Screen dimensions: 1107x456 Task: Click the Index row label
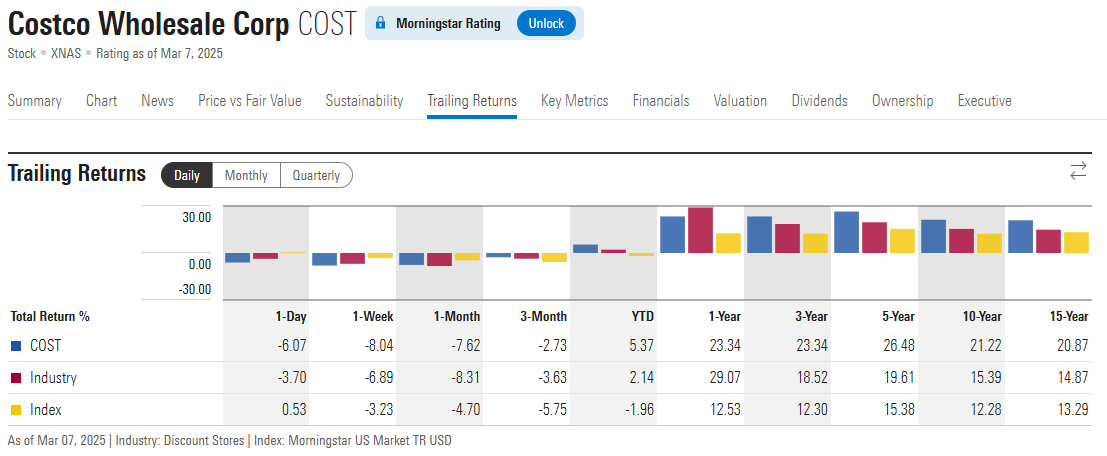pyautogui.click(x=45, y=409)
